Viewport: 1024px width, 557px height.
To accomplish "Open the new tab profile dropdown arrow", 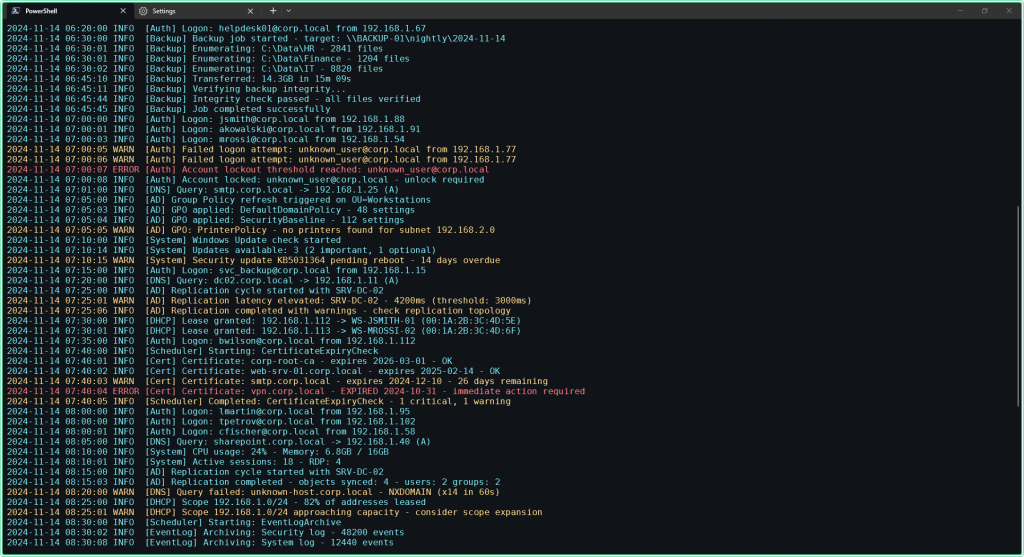I will tap(289, 10).
